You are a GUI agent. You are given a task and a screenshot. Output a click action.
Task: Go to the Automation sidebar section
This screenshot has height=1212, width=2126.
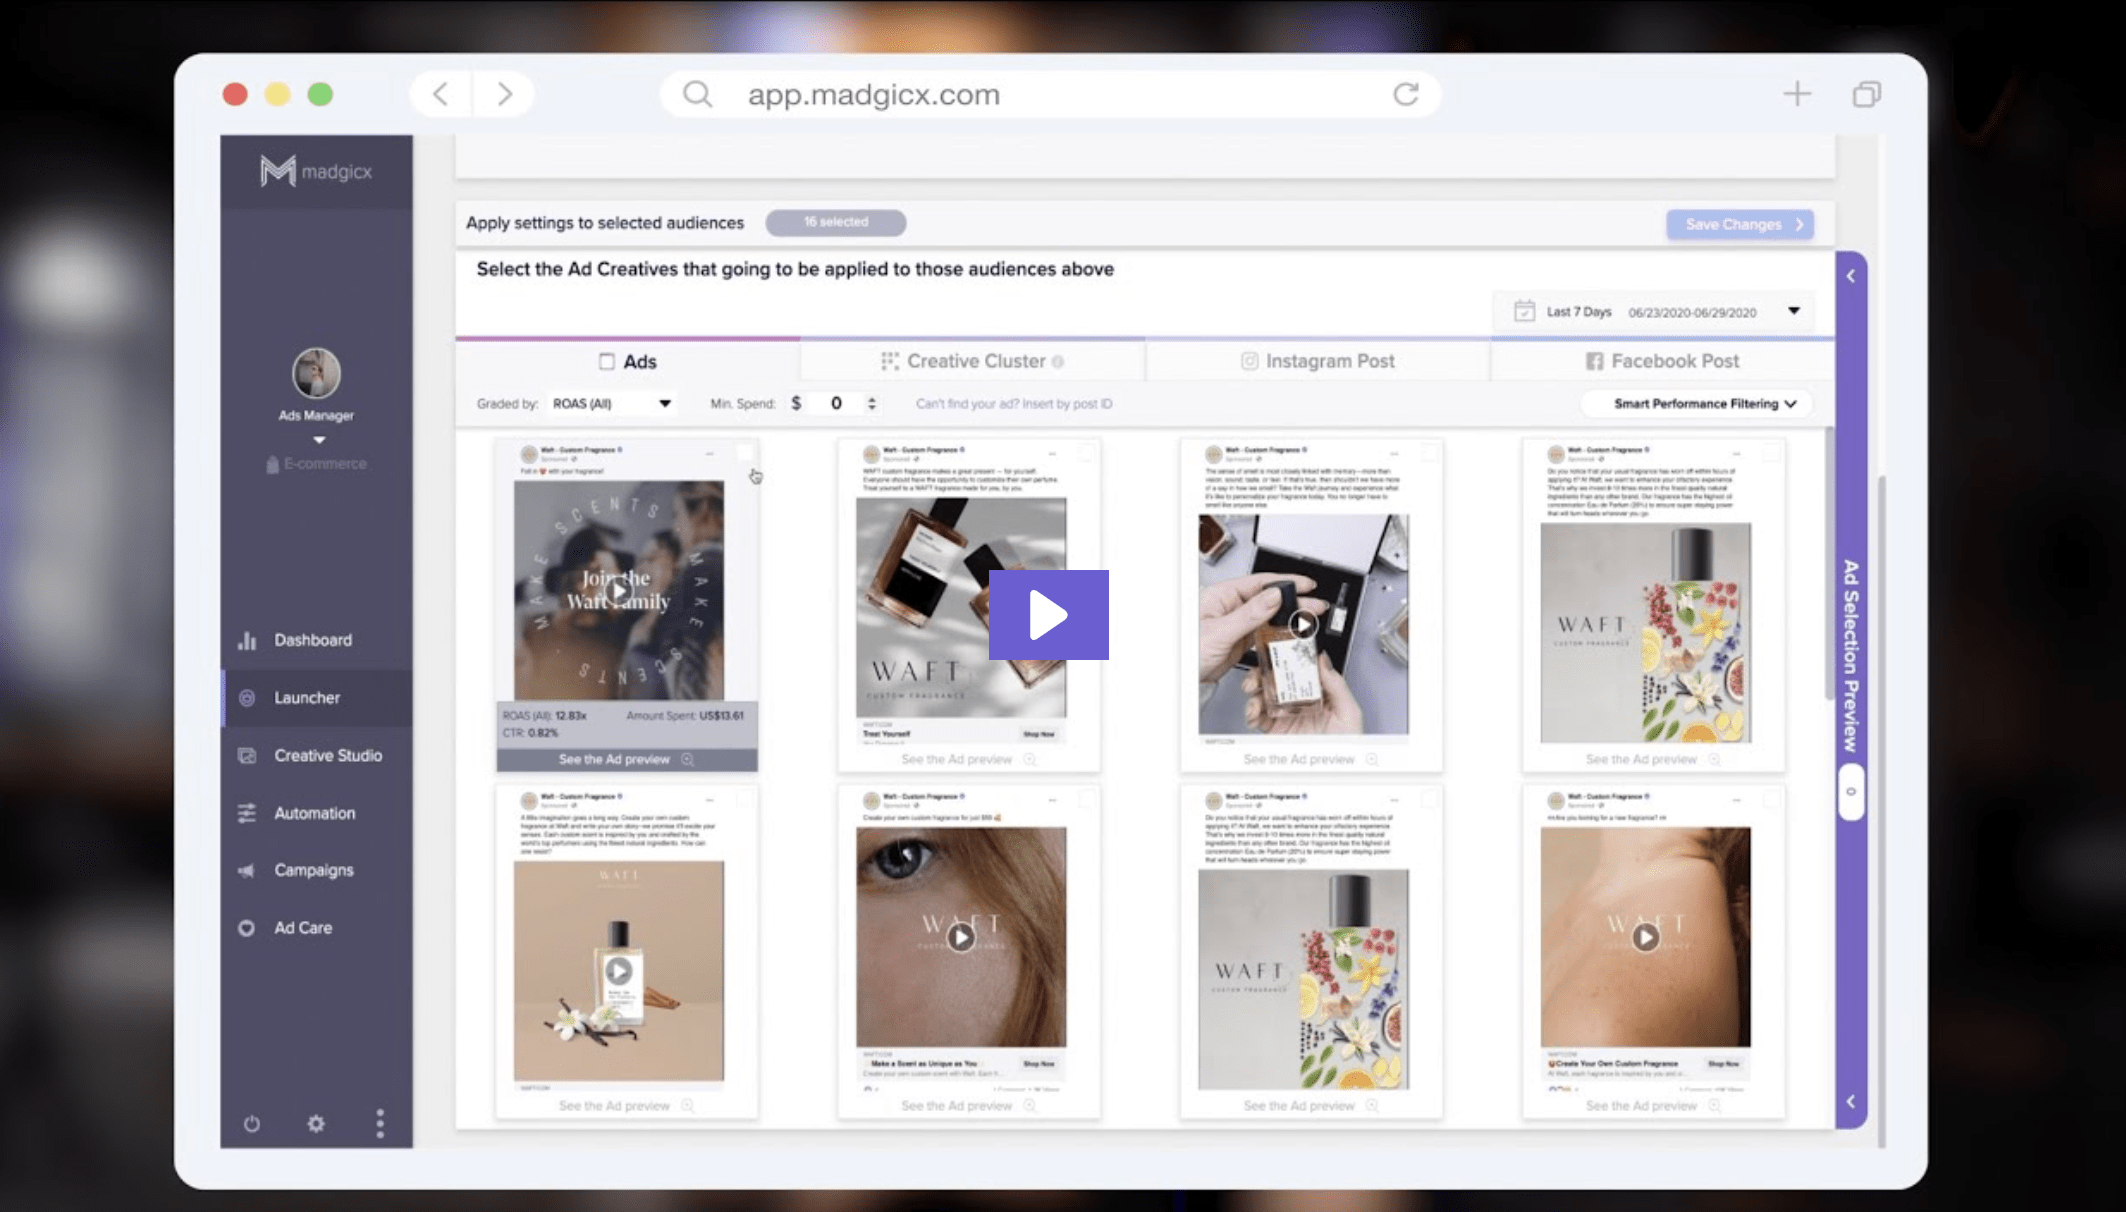[x=314, y=813]
